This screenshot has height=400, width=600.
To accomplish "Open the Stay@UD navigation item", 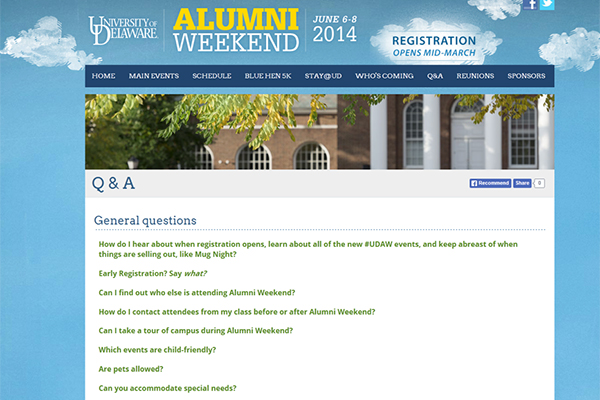I will (323, 76).
